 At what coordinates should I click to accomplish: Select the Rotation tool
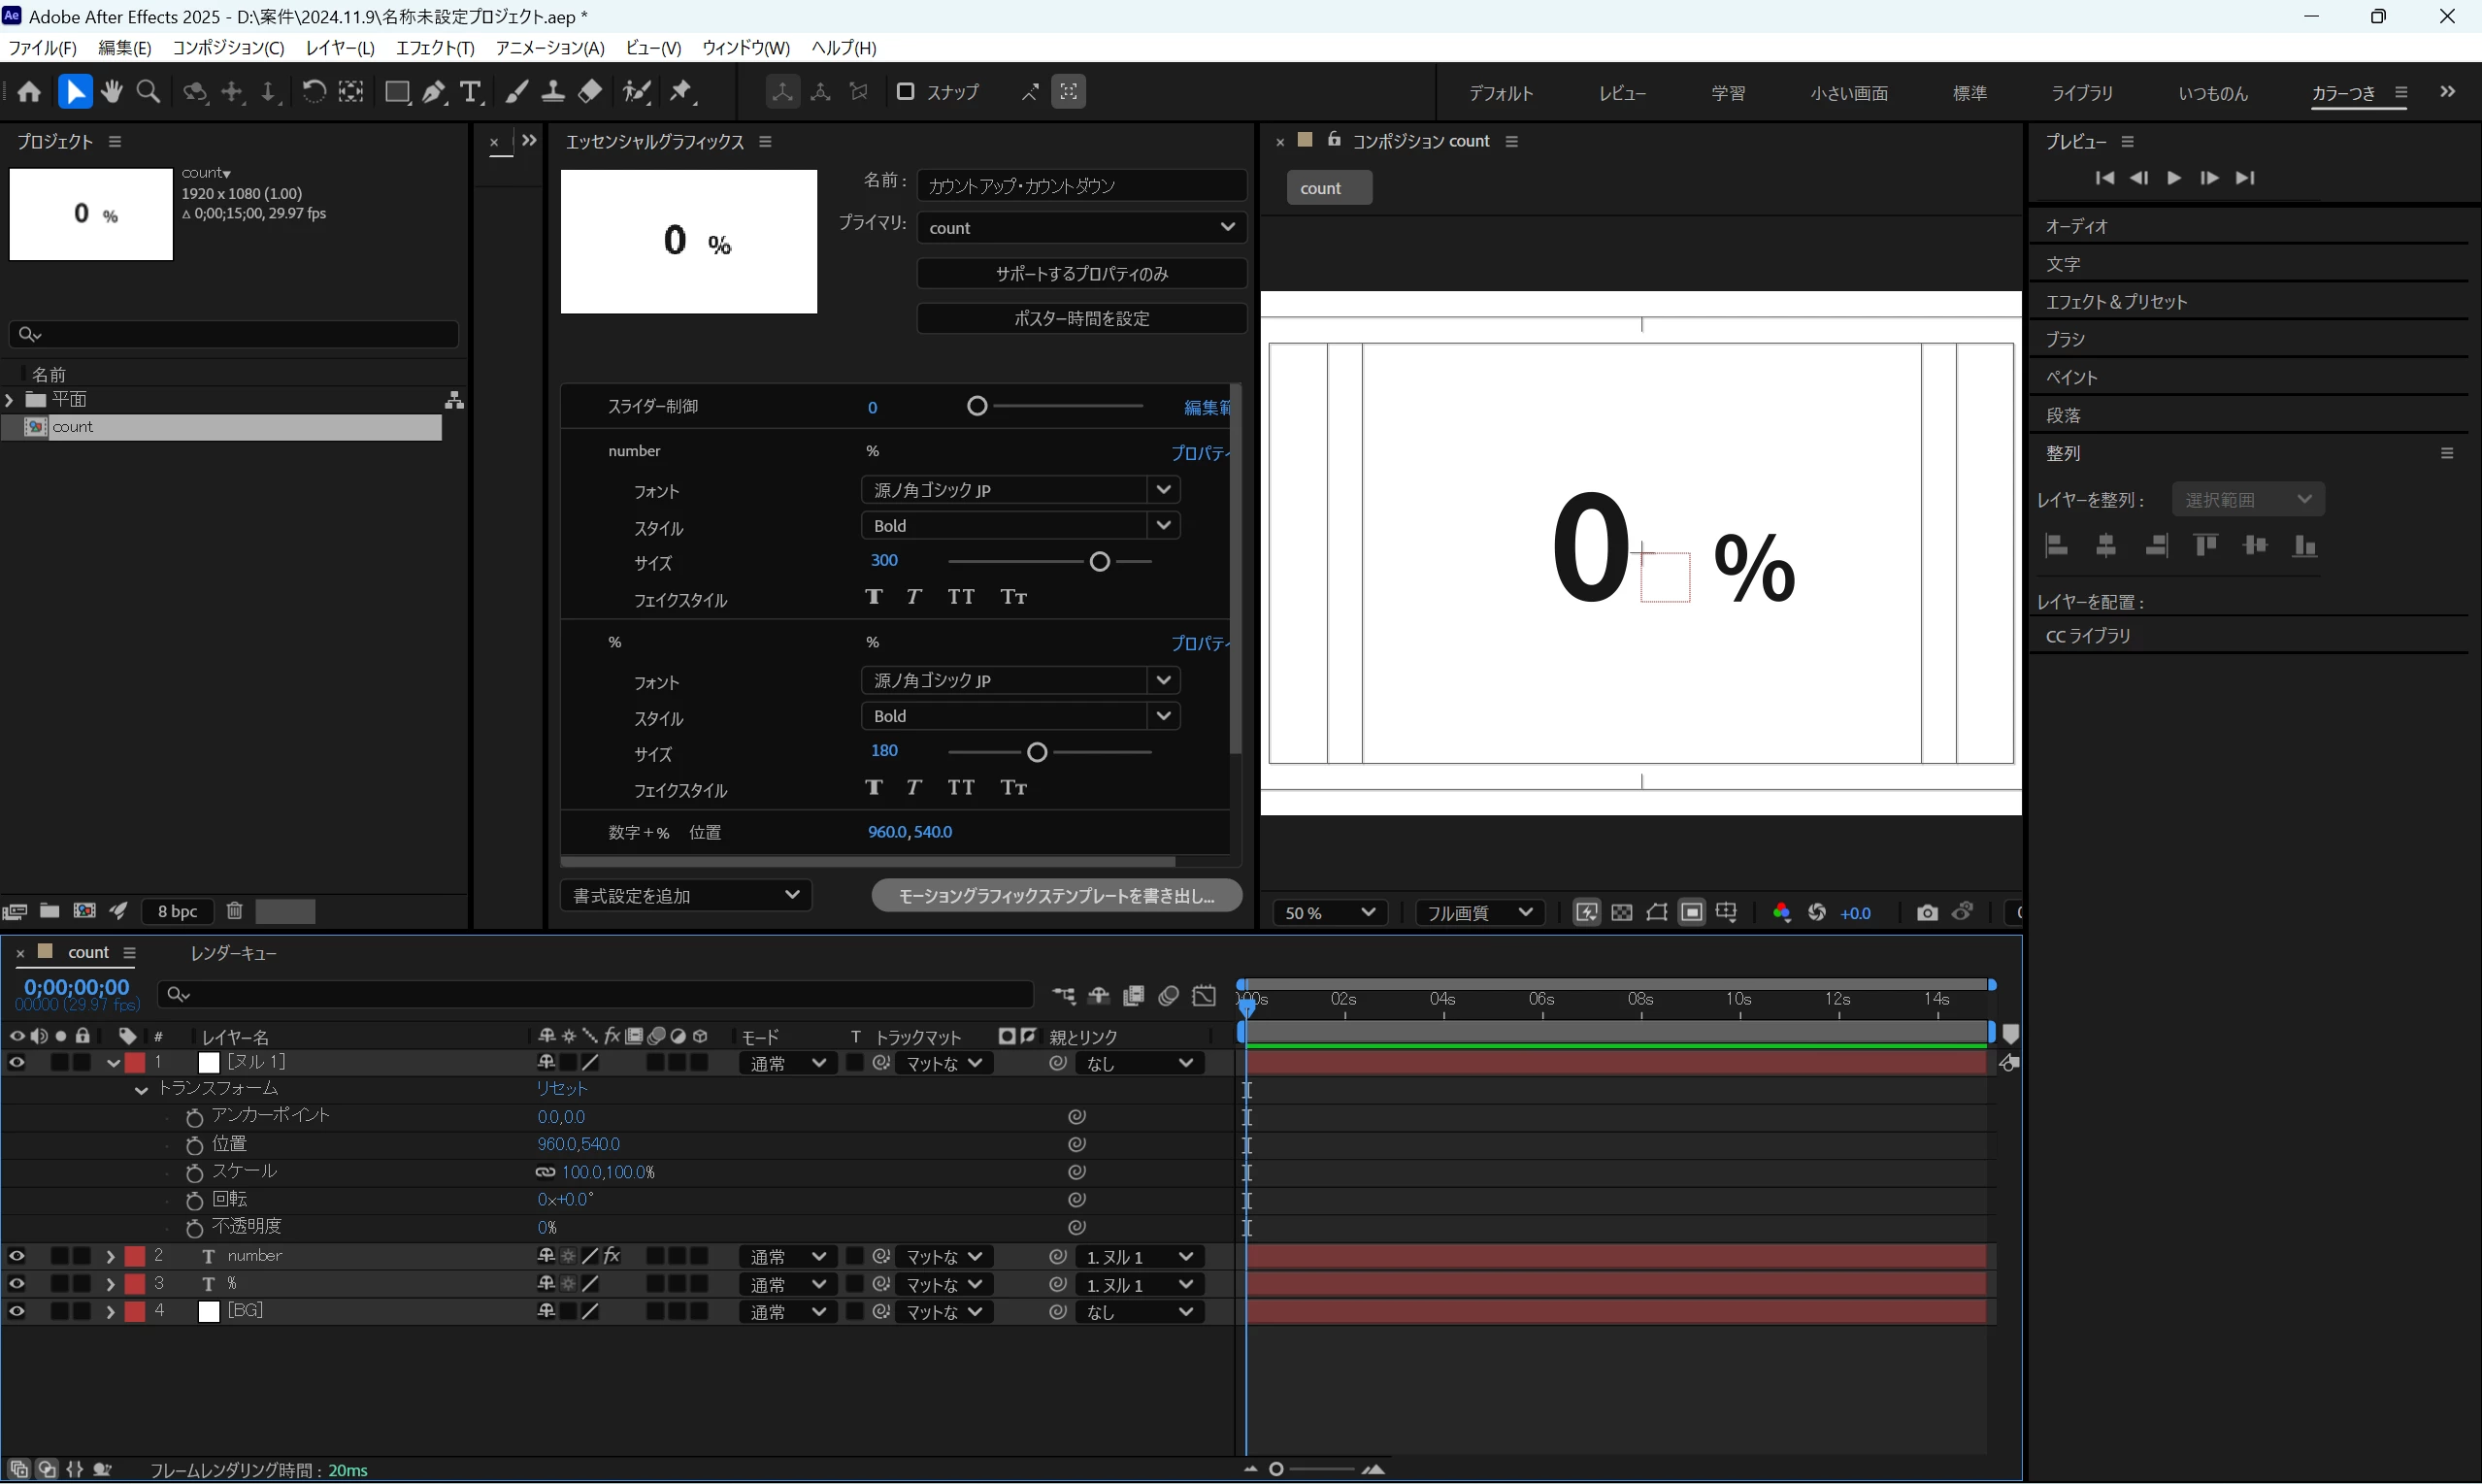(313, 92)
